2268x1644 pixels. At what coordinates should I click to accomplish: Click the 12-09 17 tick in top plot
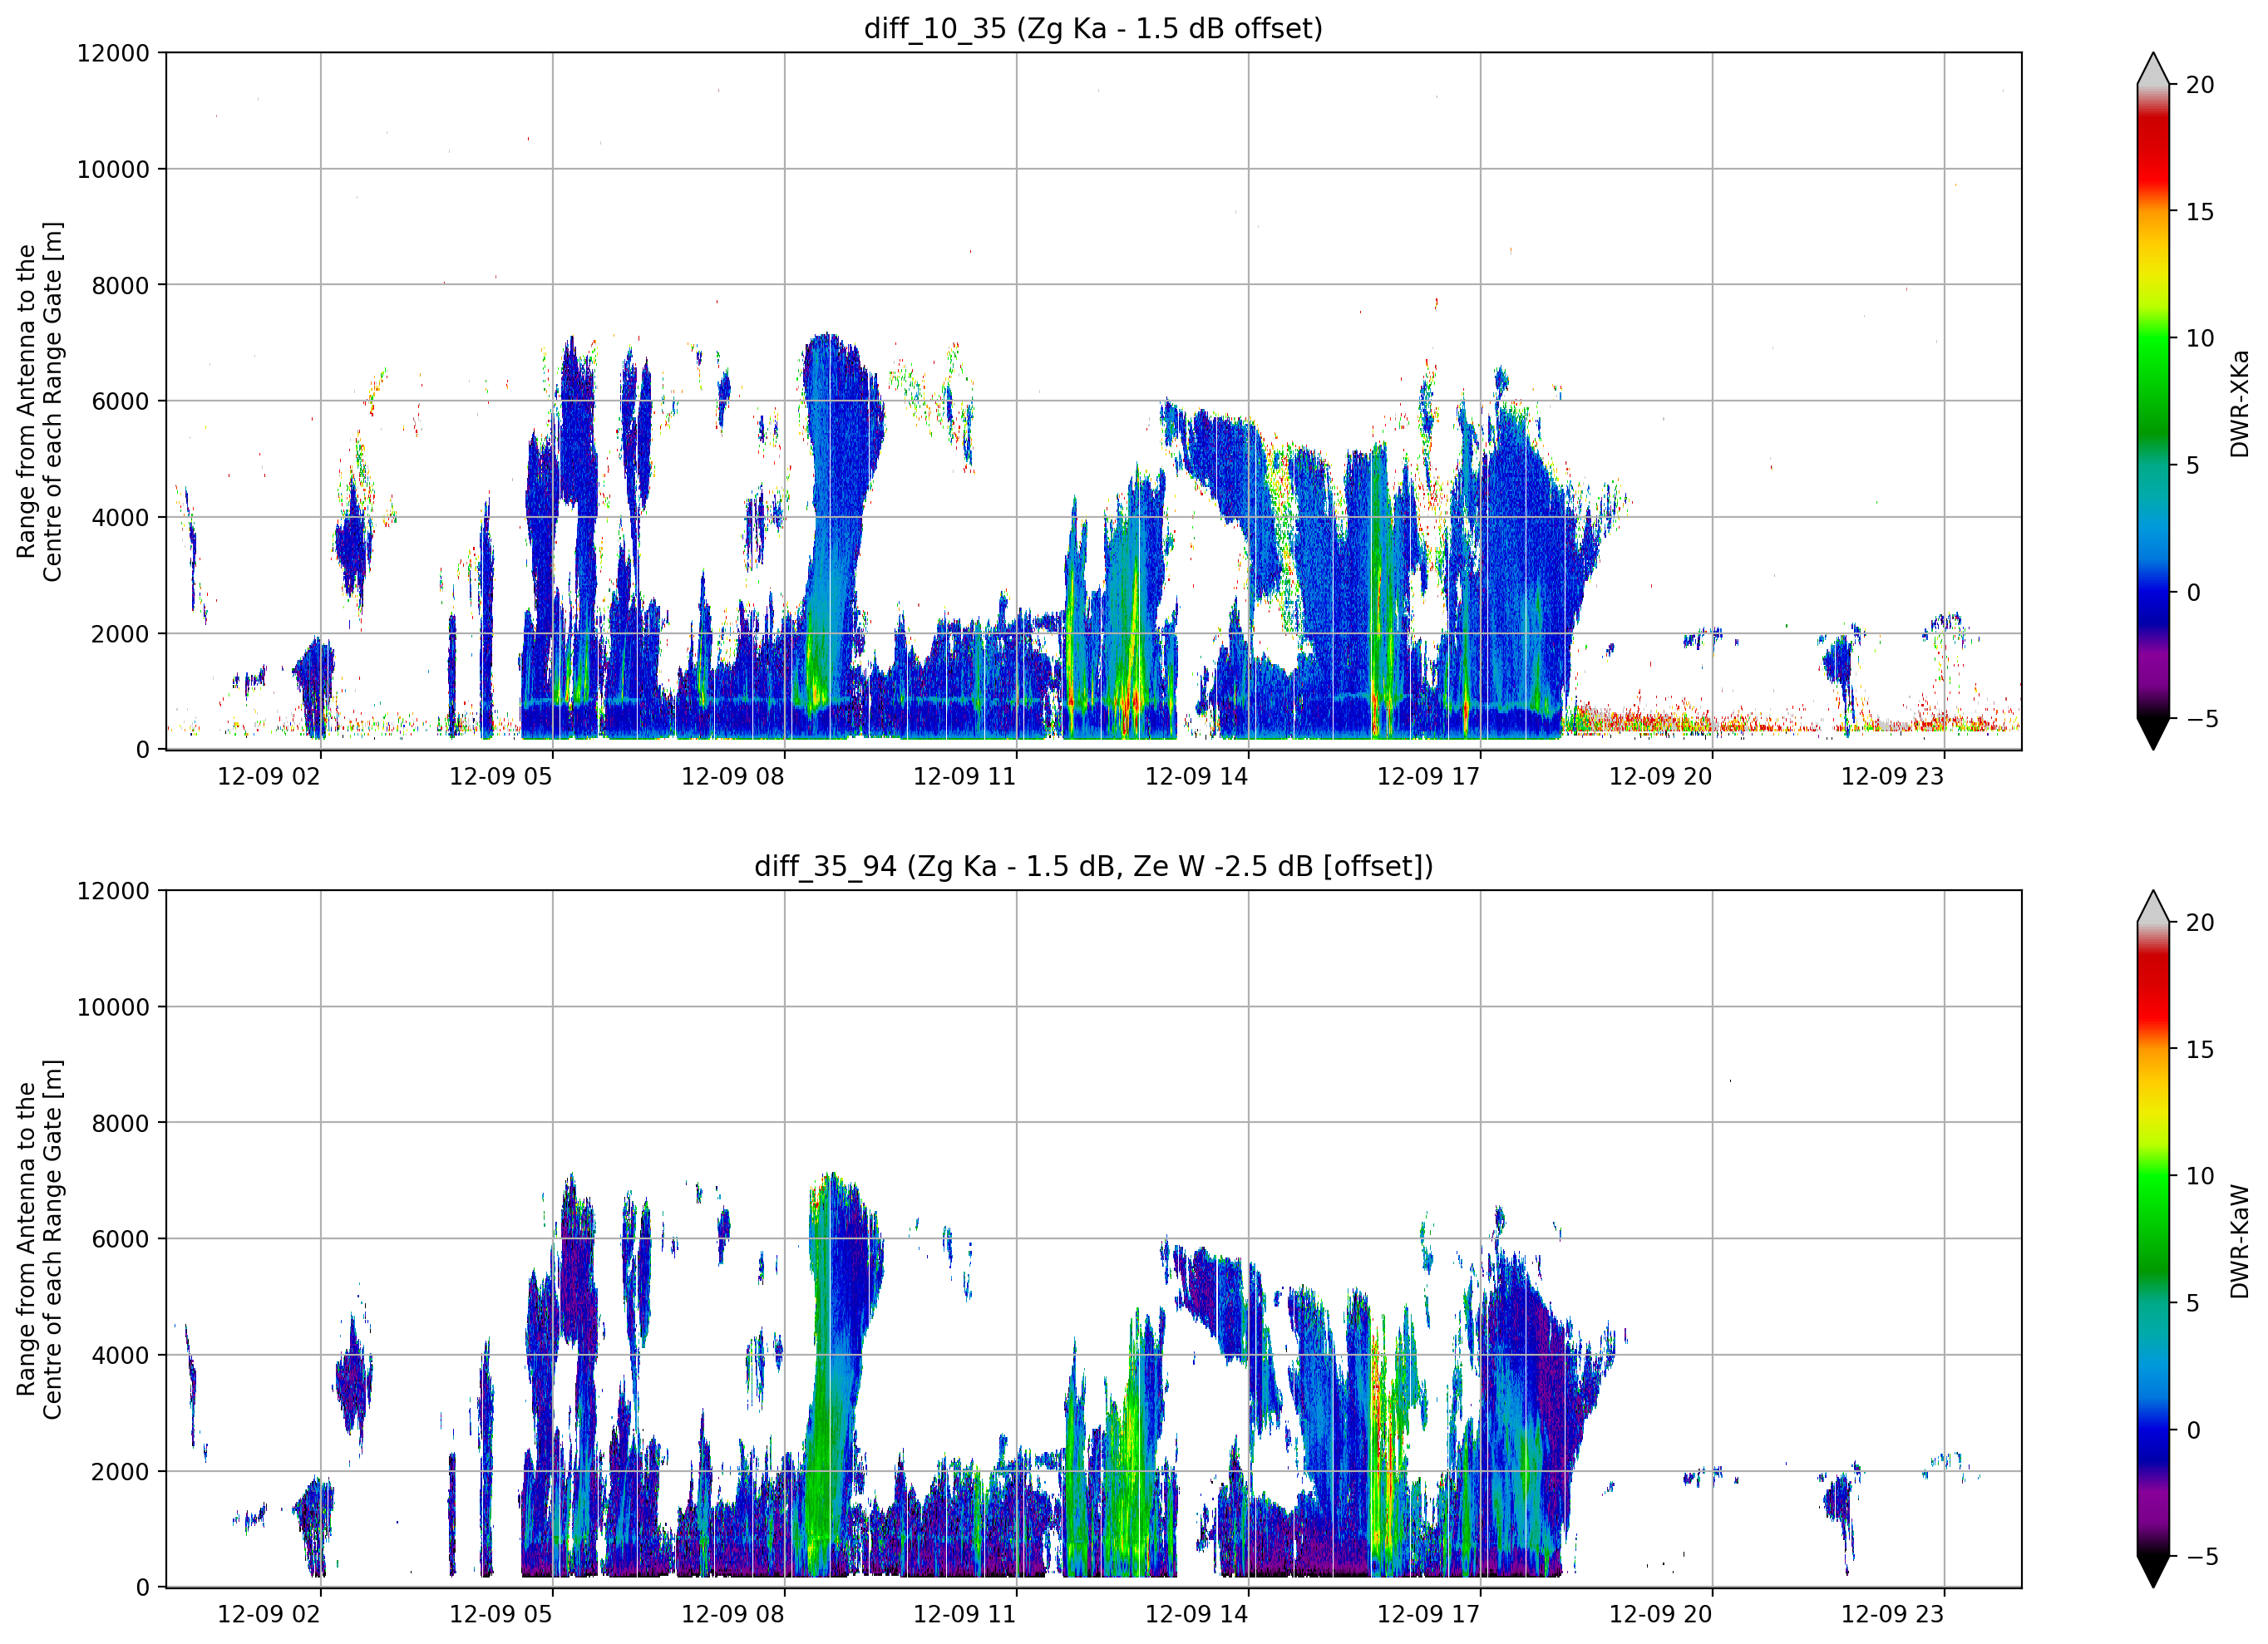coord(1429,777)
